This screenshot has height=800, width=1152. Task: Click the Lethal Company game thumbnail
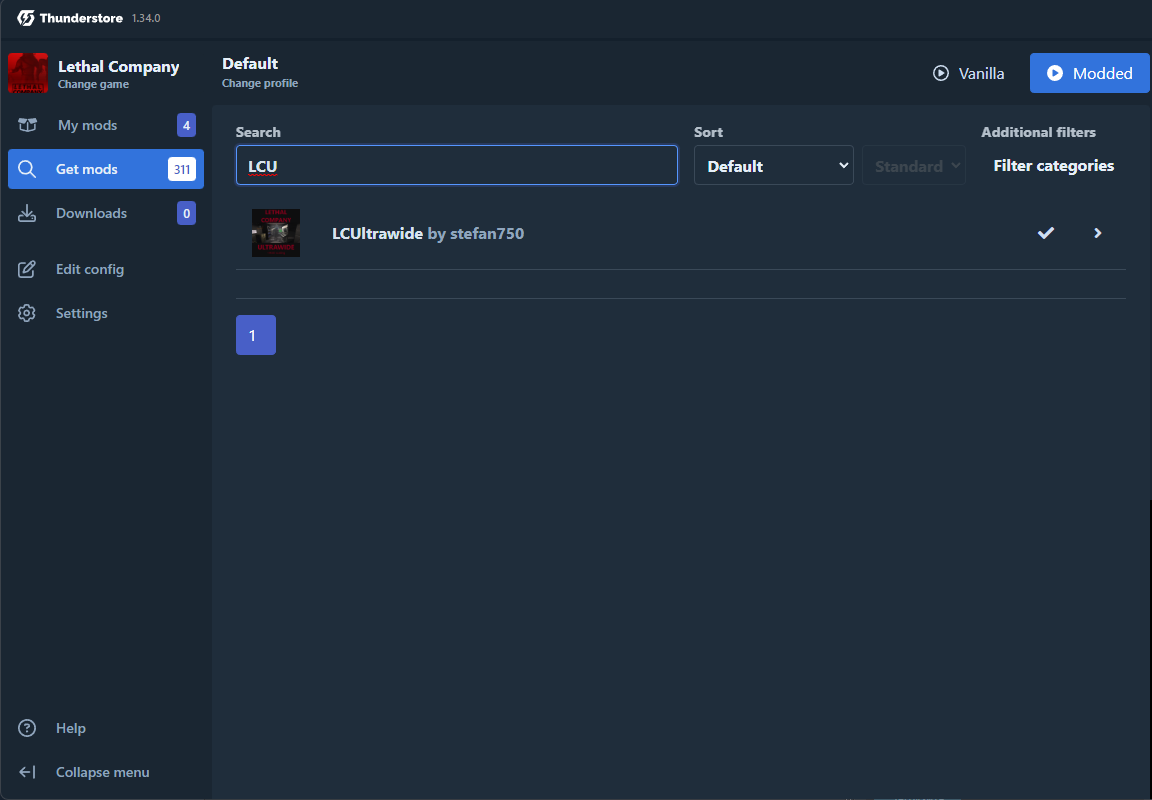(x=28, y=73)
